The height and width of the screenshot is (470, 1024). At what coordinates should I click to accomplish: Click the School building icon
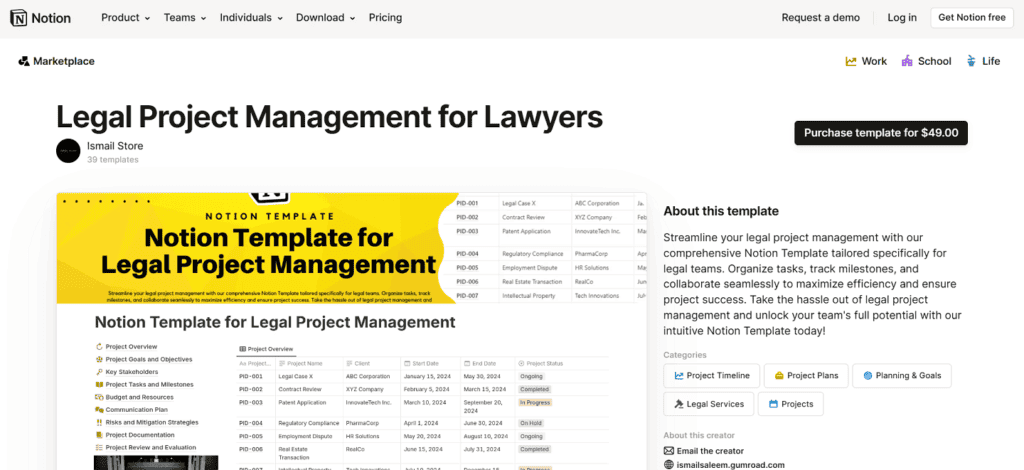pyautogui.click(x=907, y=61)
